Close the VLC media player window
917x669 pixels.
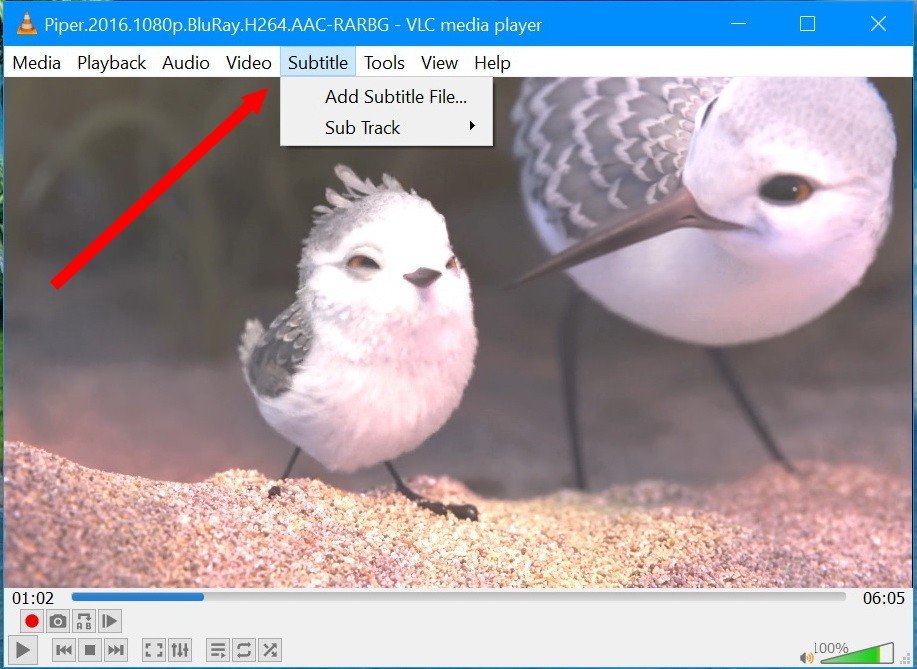(x=878, y=24)
